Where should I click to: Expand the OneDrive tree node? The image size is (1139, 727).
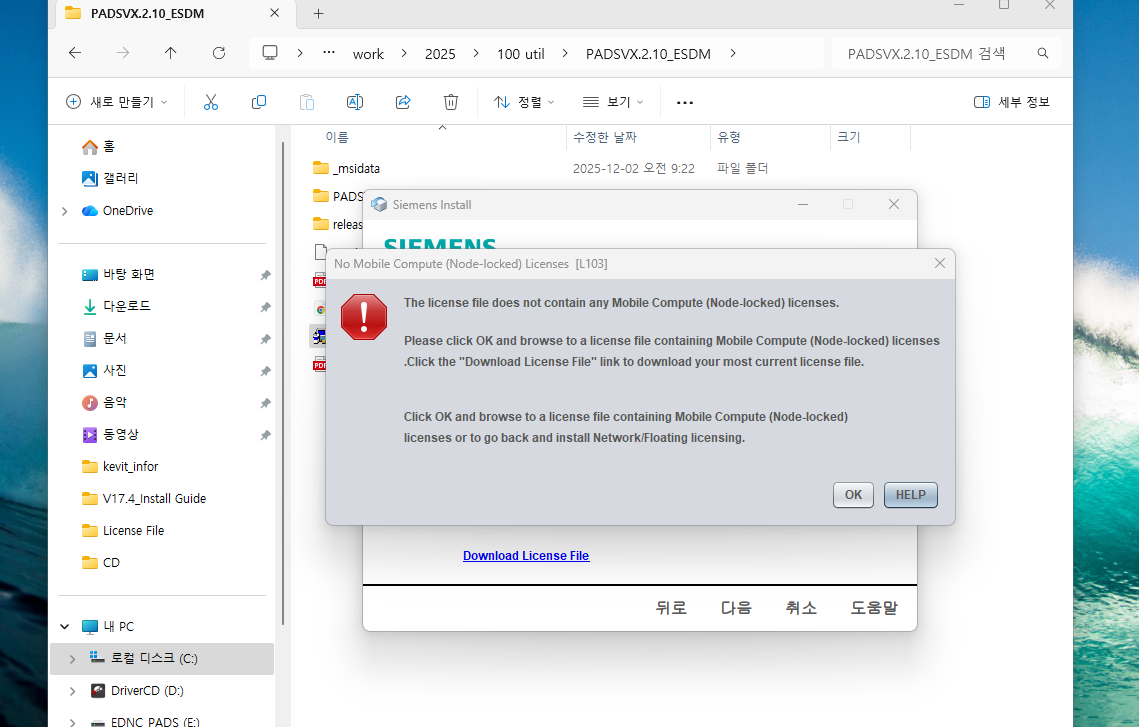pos(65,211)
